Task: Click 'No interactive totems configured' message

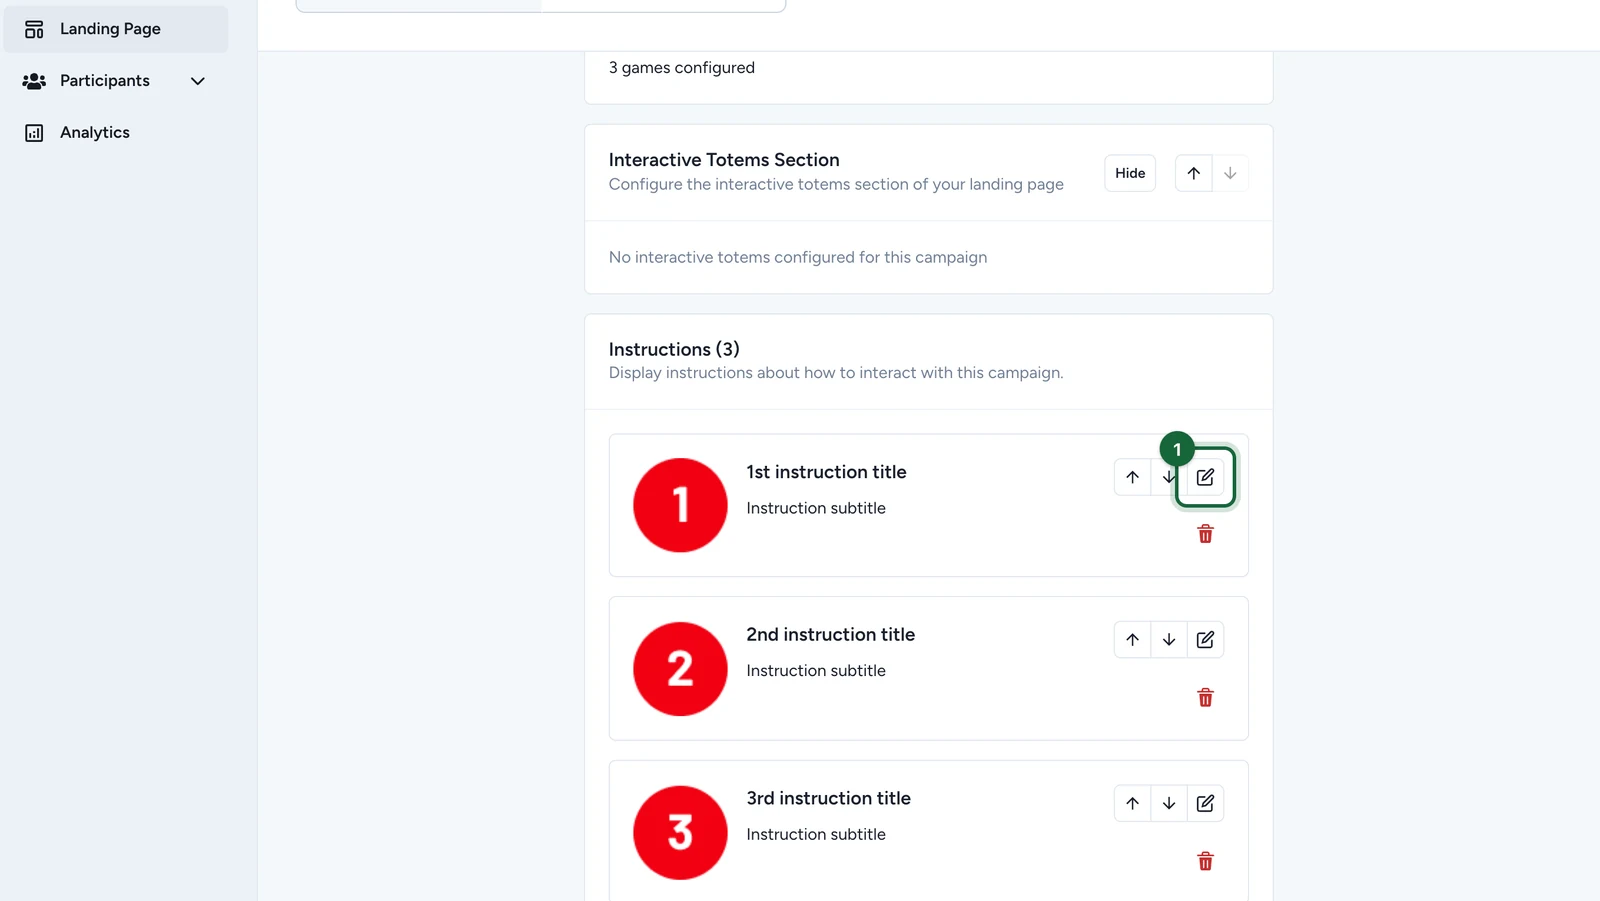Action: coord(798,257)
